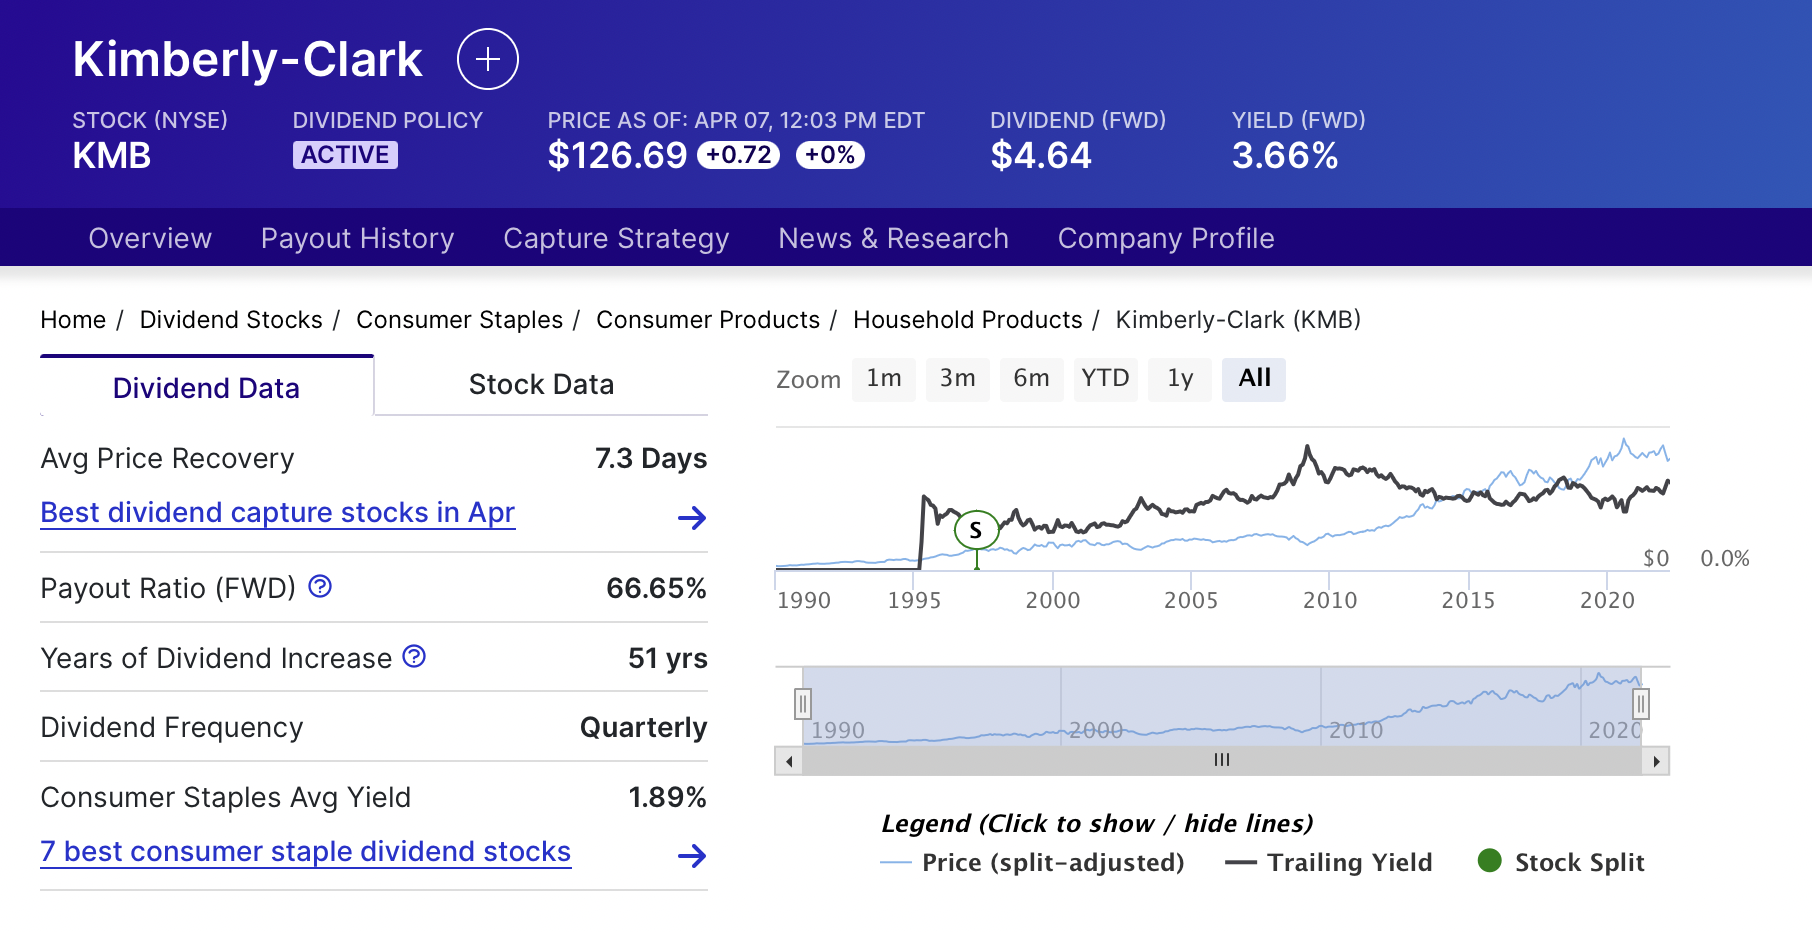
Task: Click the stock split marker on the chart
Action: pos(975,531)
